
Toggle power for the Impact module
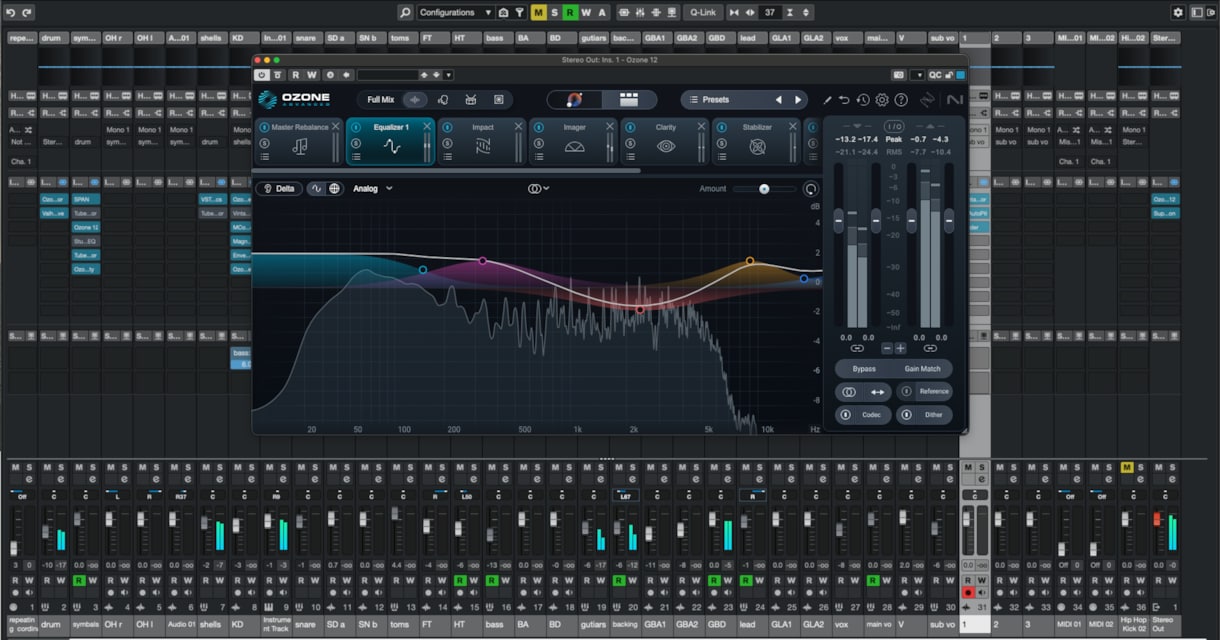click(x=447, y=127)
